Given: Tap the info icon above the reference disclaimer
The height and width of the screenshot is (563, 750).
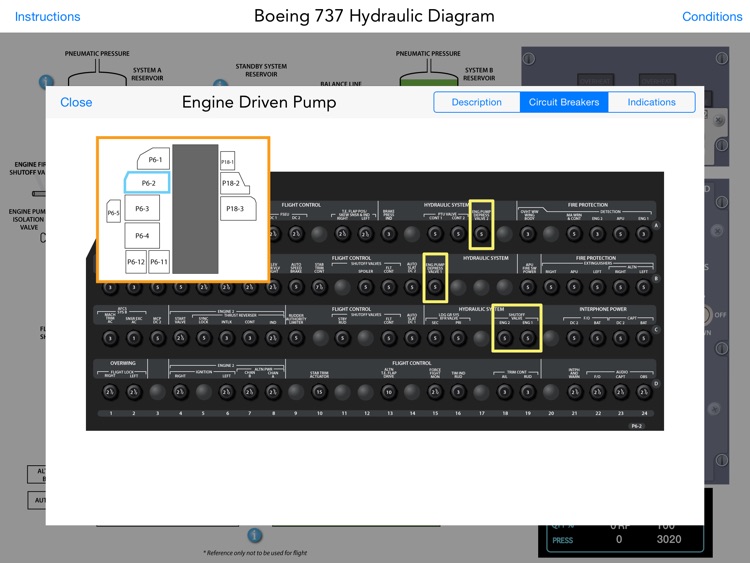Looking at the screenshot, I should [254, 535].
